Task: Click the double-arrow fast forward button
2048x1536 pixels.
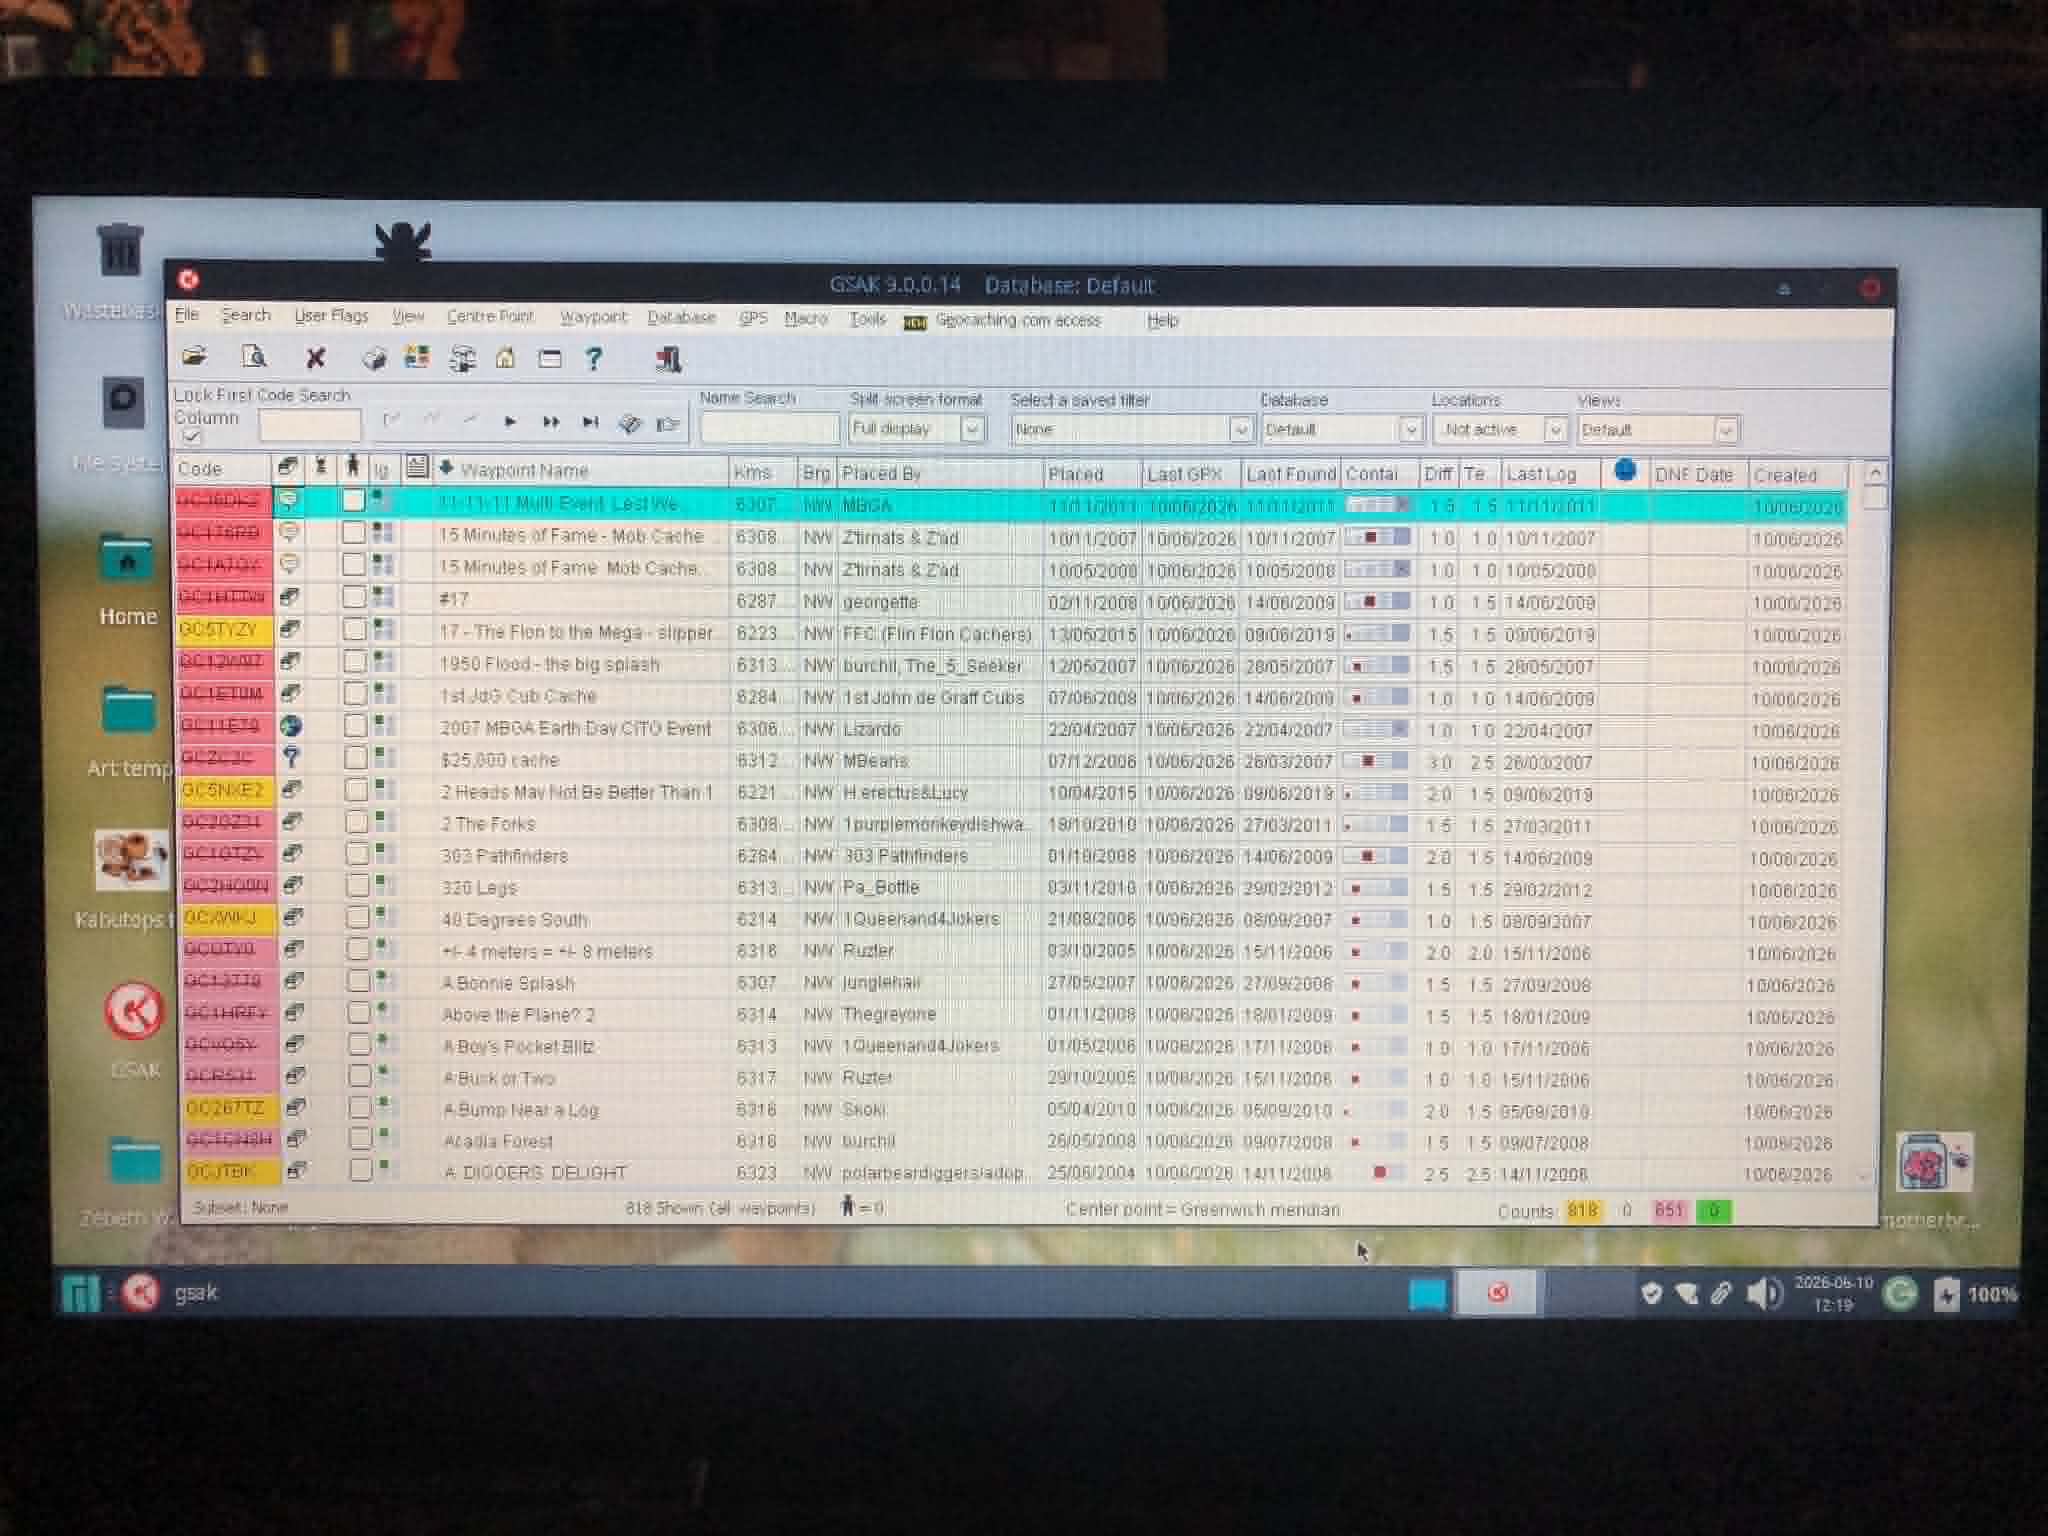Action: tap(550, 422)
